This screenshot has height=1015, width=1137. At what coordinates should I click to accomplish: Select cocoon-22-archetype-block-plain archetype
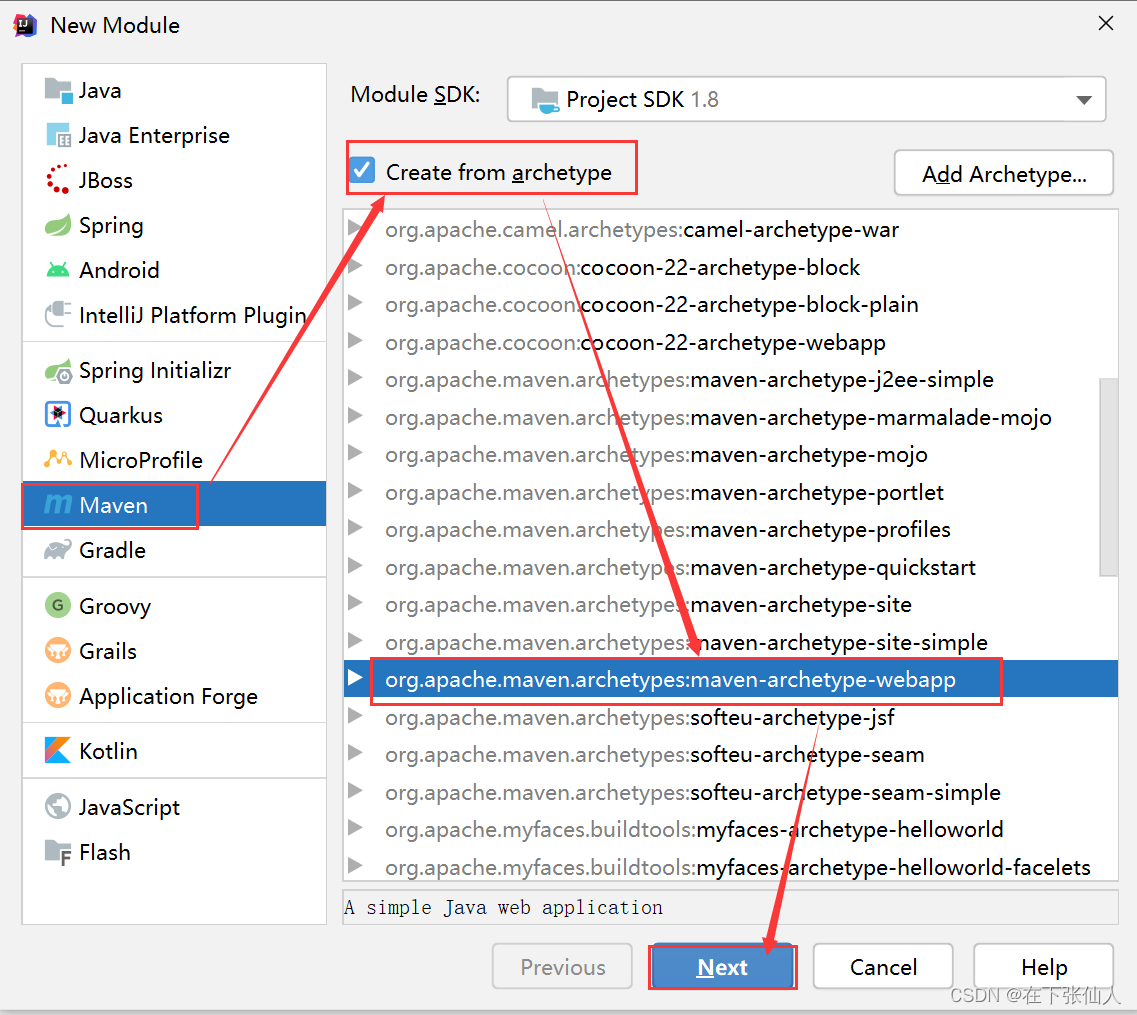pos(731,304)
